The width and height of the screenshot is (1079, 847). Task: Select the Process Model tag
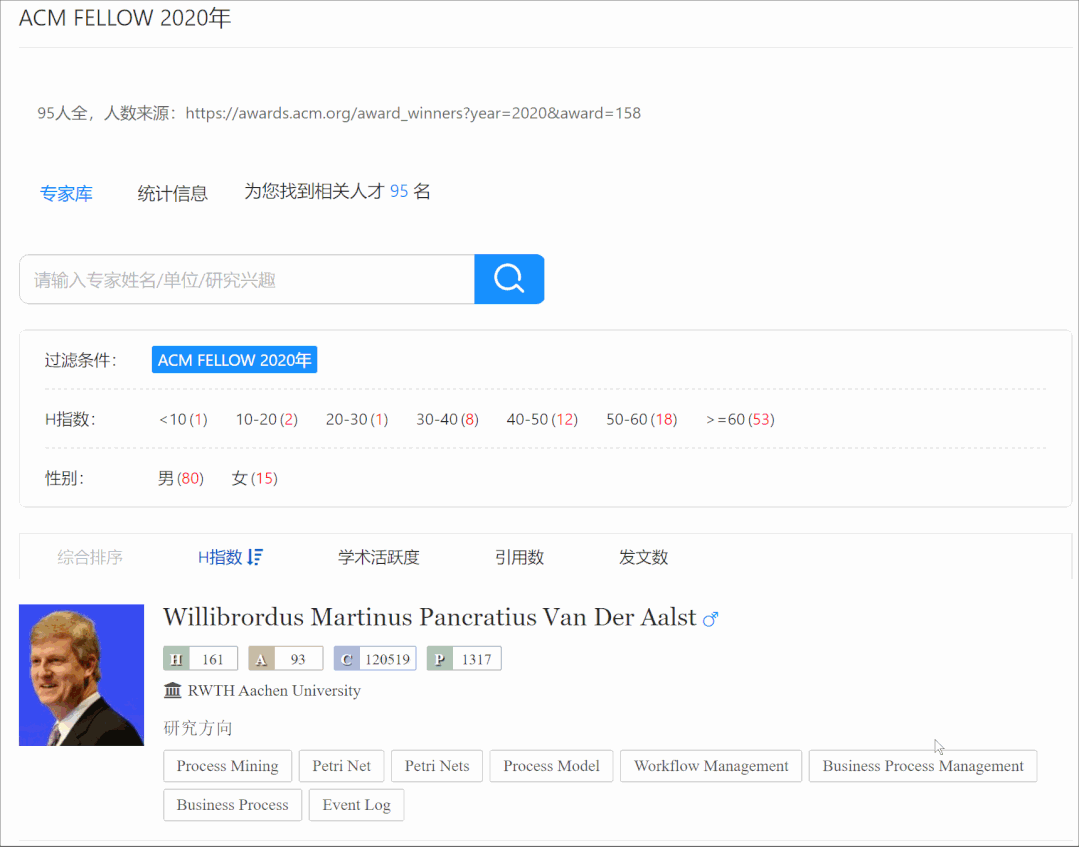pyautogui.click(x=551, y=766)
